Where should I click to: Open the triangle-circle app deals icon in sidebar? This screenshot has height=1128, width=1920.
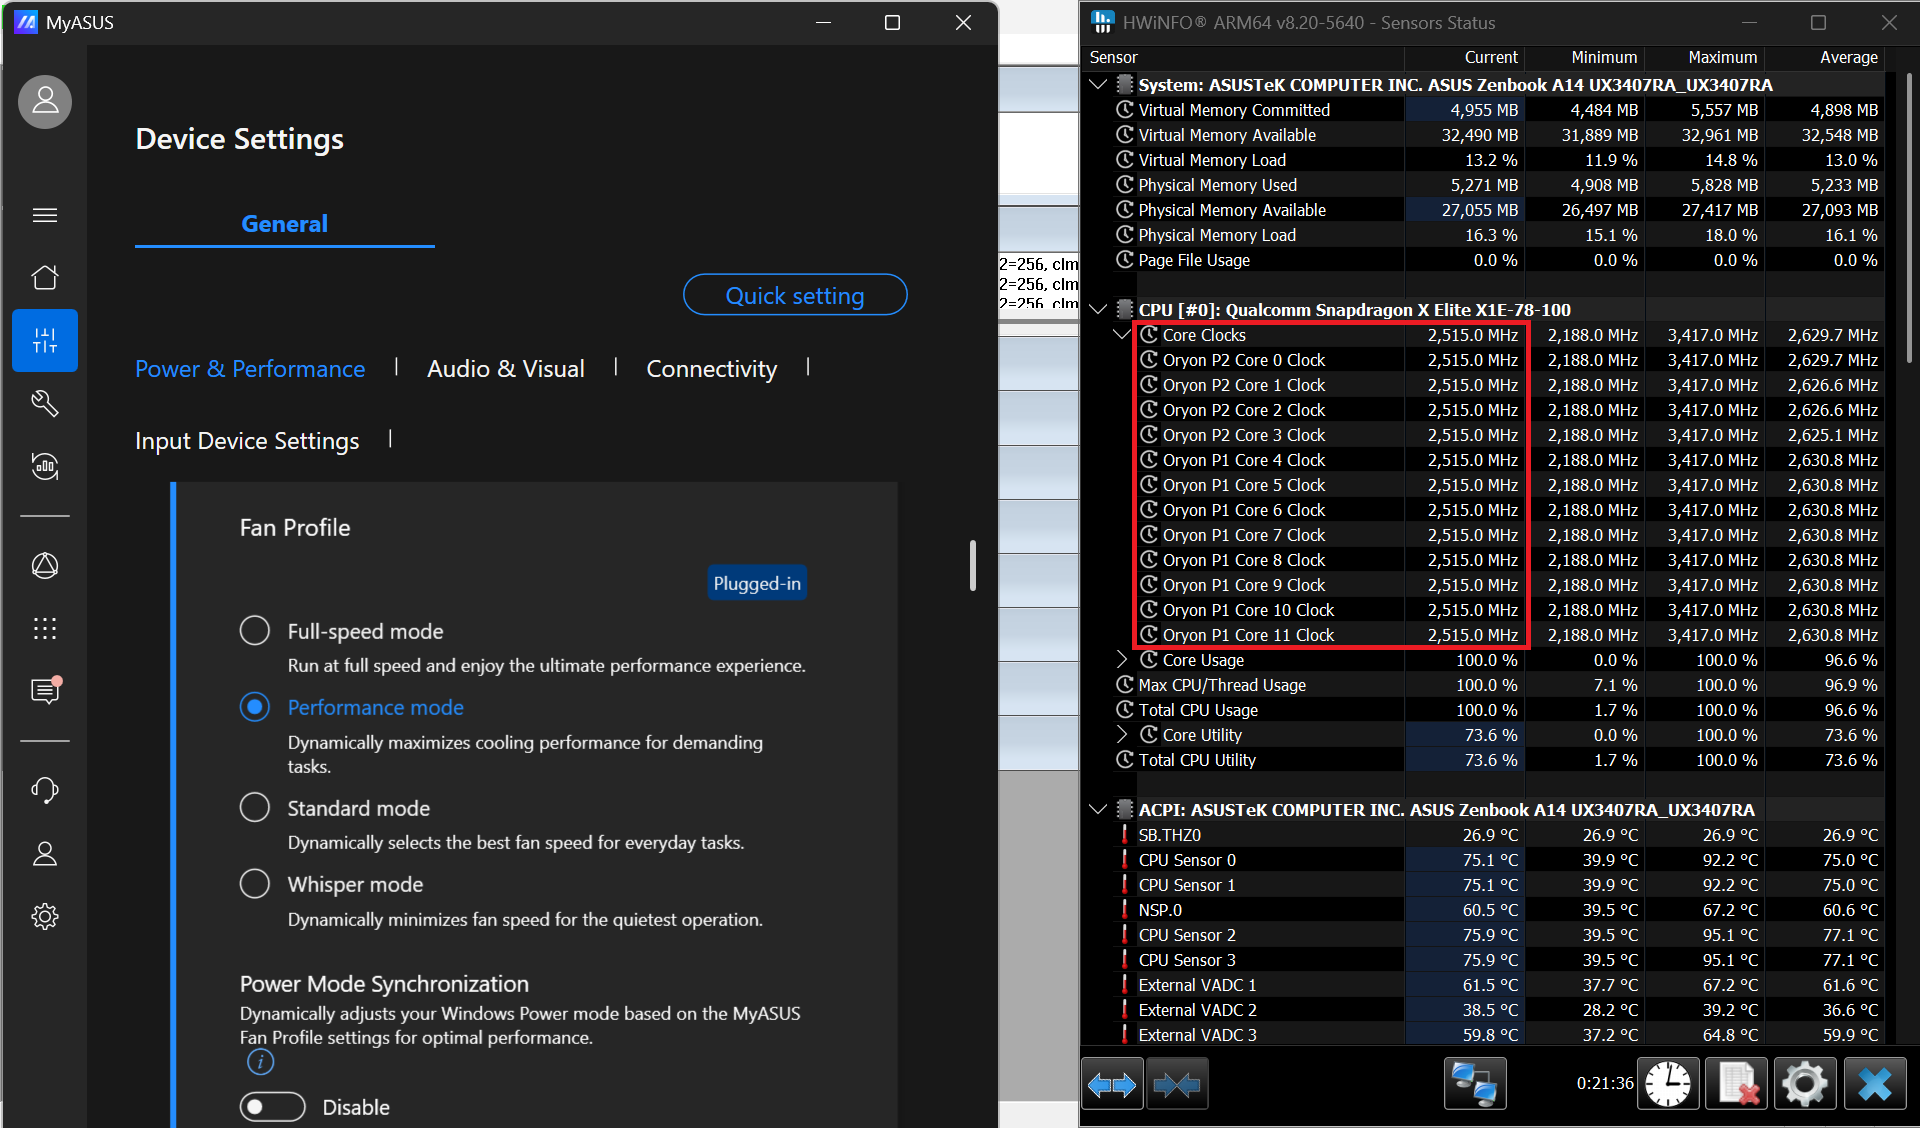point(45,566)
